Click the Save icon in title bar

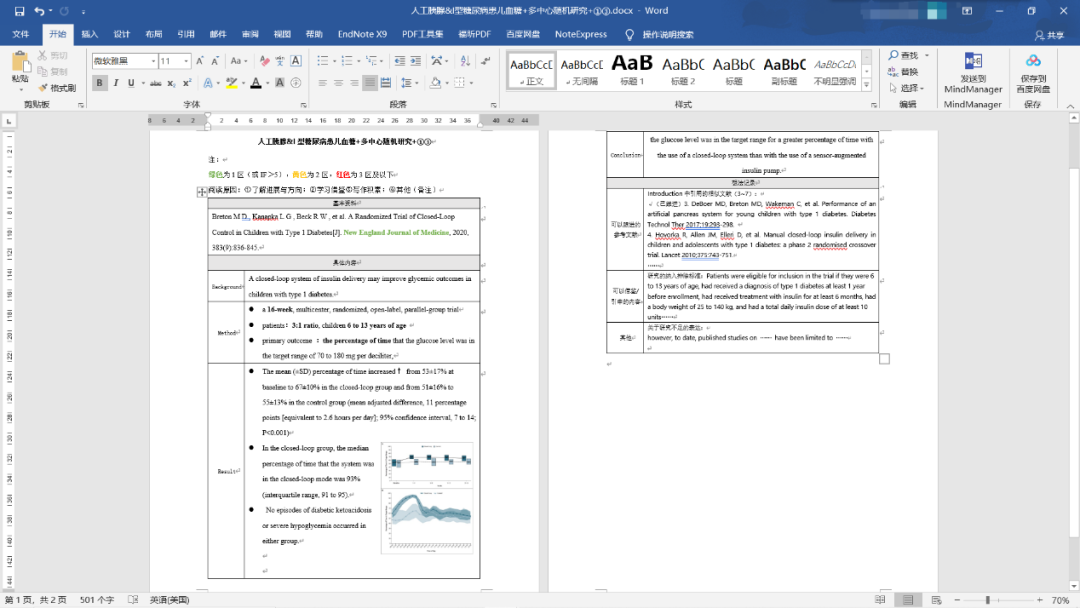(19, 11)
